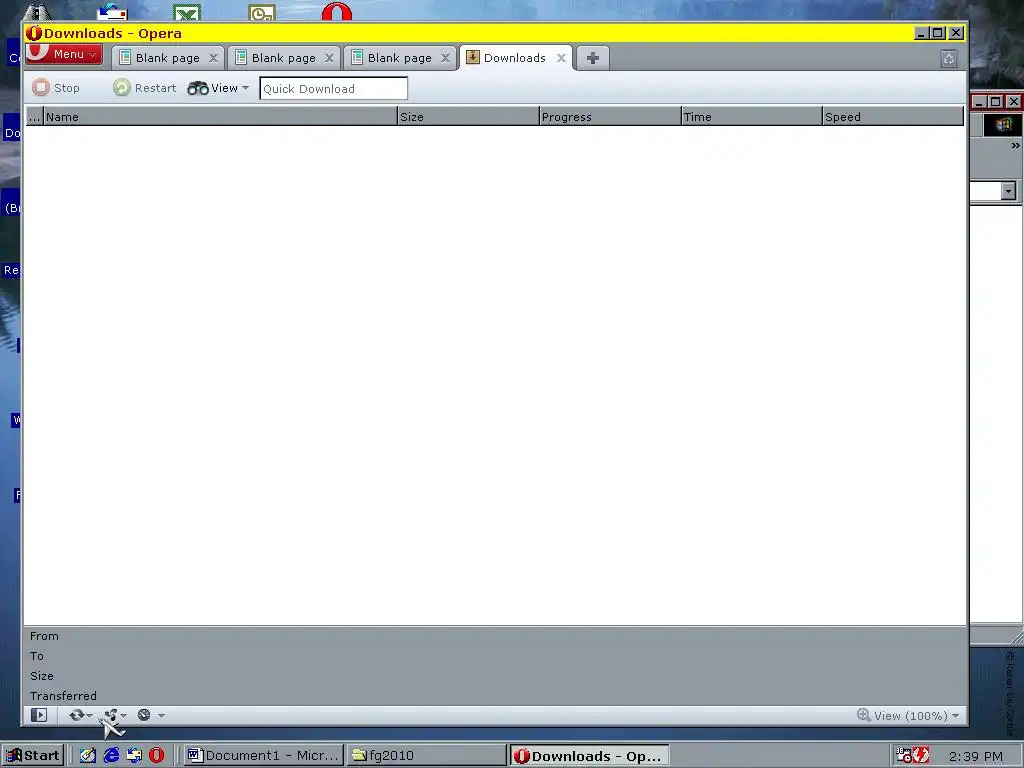
Task: Close the first Blank page tab
Action: coord(213,58)
